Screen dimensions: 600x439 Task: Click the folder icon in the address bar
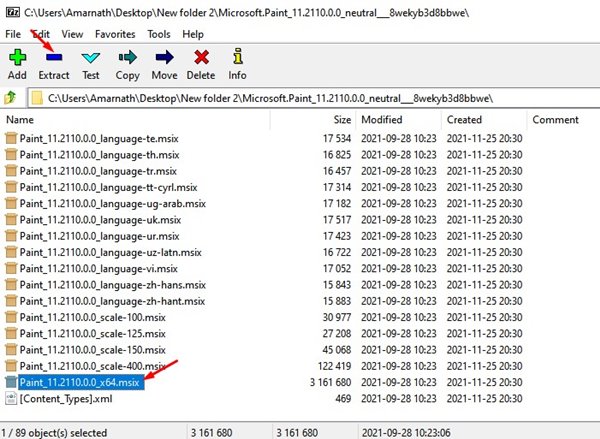tap(37, 98)
